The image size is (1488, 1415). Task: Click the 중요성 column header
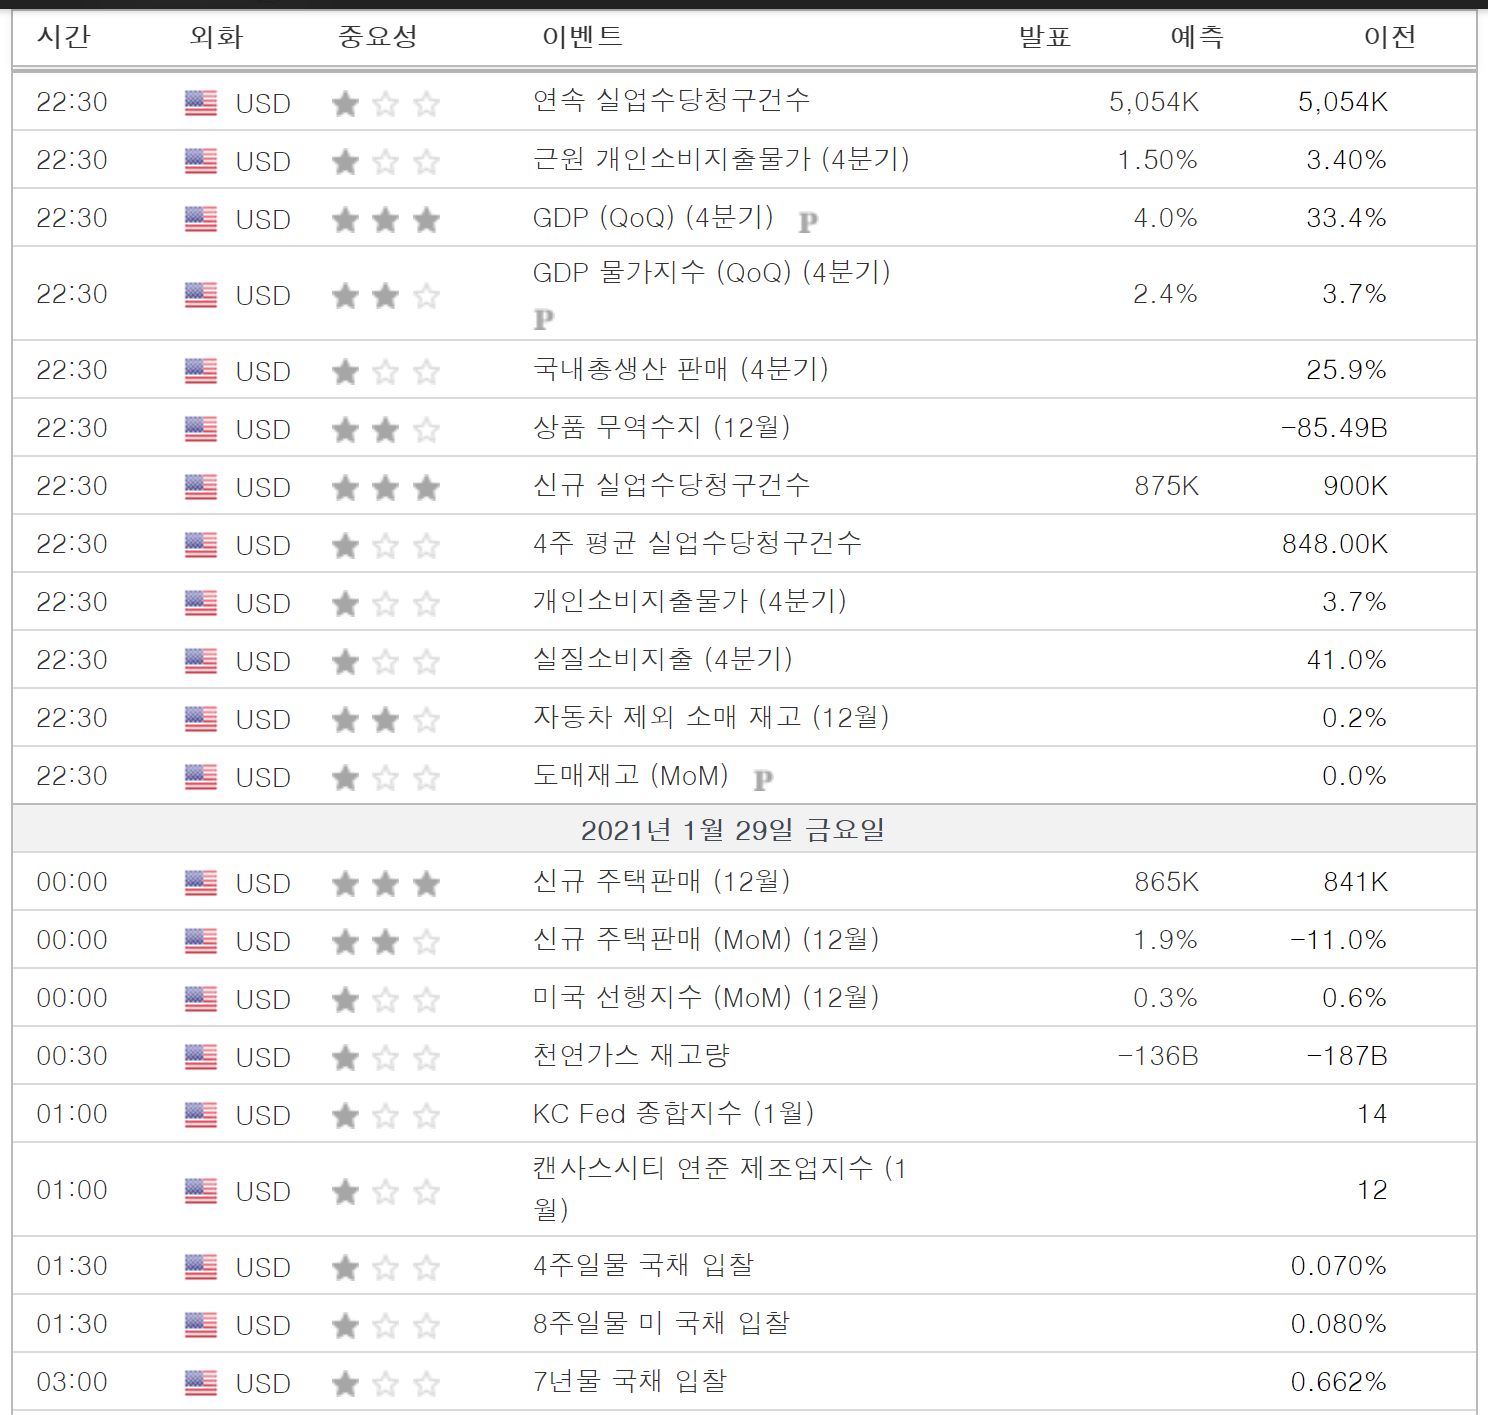tap(378, 37)
